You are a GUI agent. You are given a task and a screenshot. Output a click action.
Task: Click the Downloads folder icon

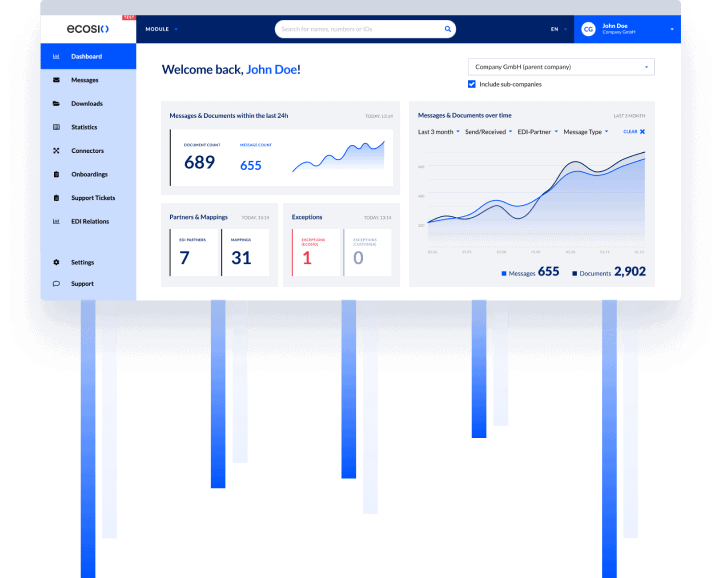coord(56,103)
